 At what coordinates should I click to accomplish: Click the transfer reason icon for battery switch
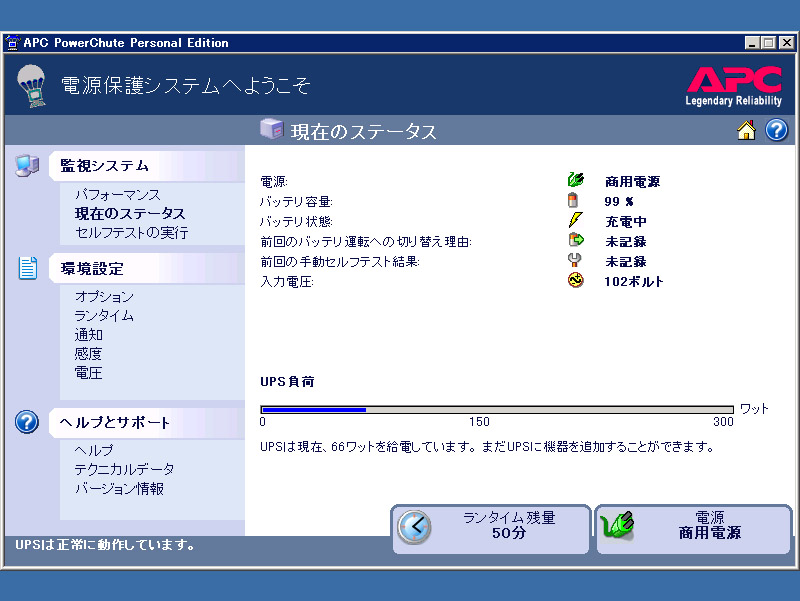tap(576, 240)
